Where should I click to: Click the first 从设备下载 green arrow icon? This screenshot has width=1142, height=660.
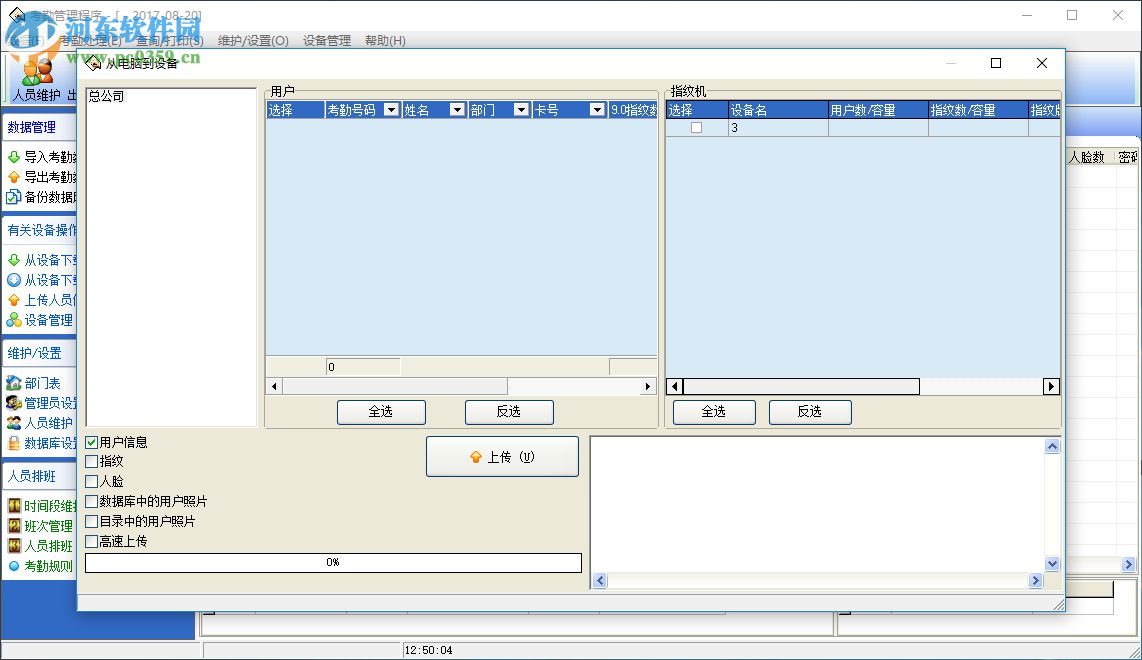(x=14, y=260)
